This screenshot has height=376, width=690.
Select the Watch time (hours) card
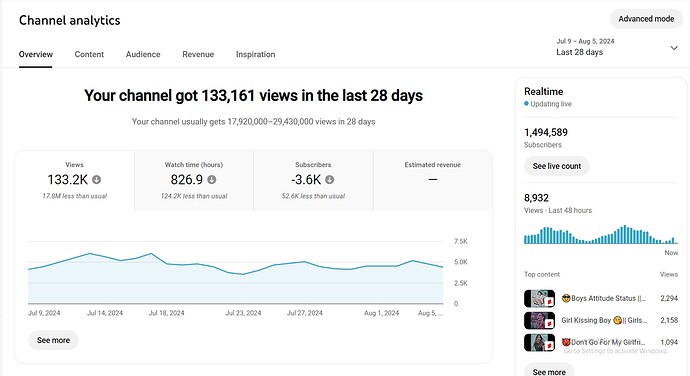(194, 181)
